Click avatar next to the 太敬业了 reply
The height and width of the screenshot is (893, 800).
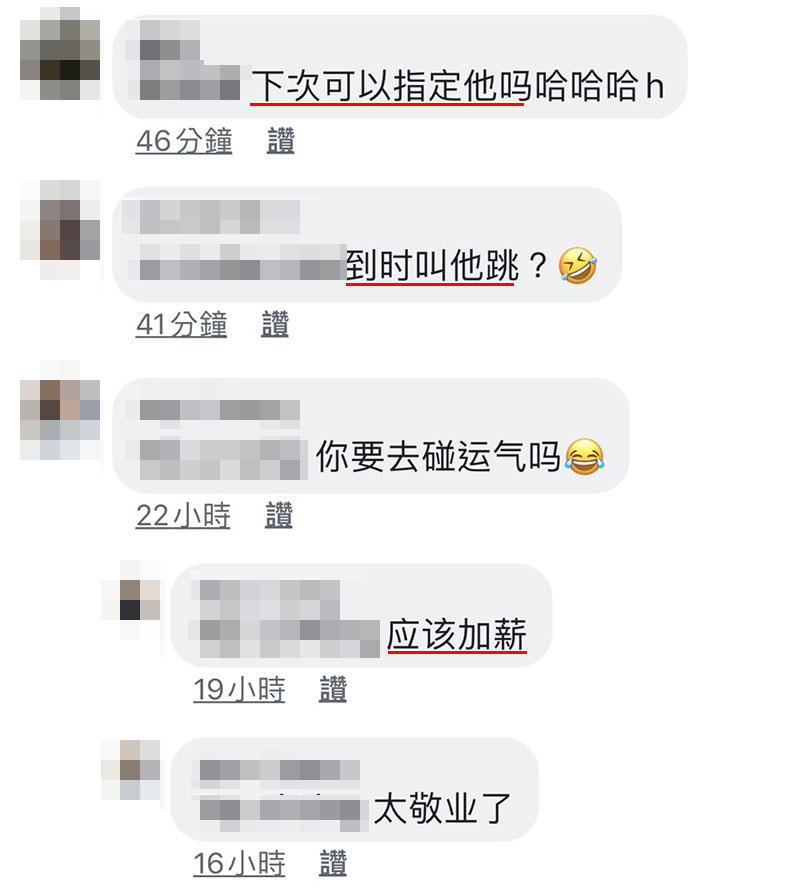pyautogui.click(x=131, y=770)
